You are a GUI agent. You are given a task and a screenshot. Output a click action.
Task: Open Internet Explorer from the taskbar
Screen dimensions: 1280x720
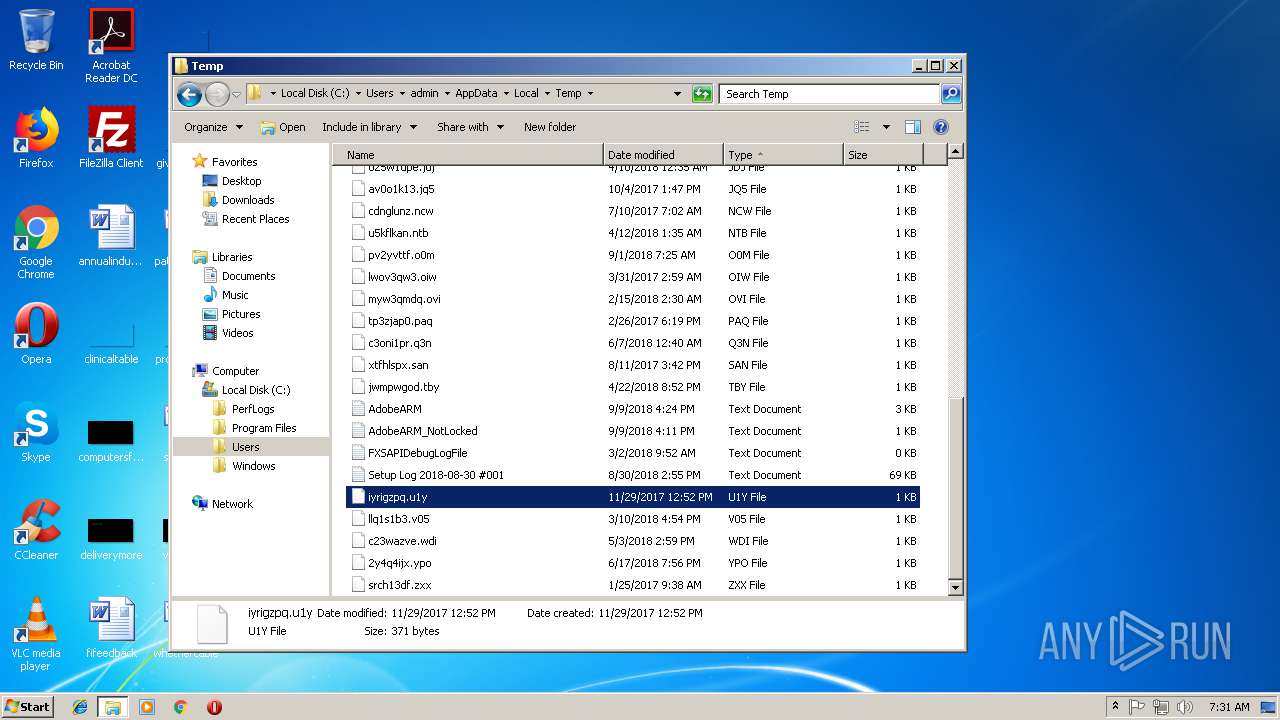click(x=80, y=707)
